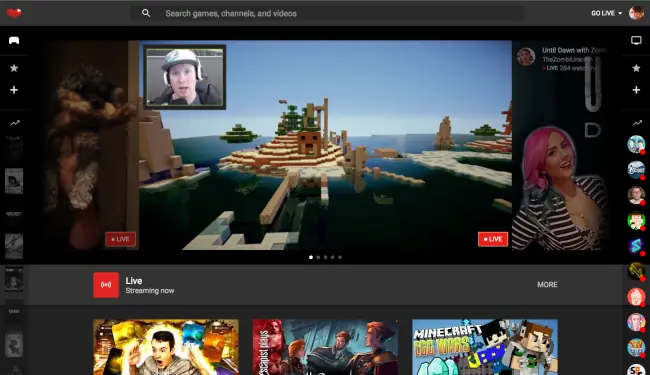
Task: Open favorite games star in left sidebar
Action: point(14,68)
